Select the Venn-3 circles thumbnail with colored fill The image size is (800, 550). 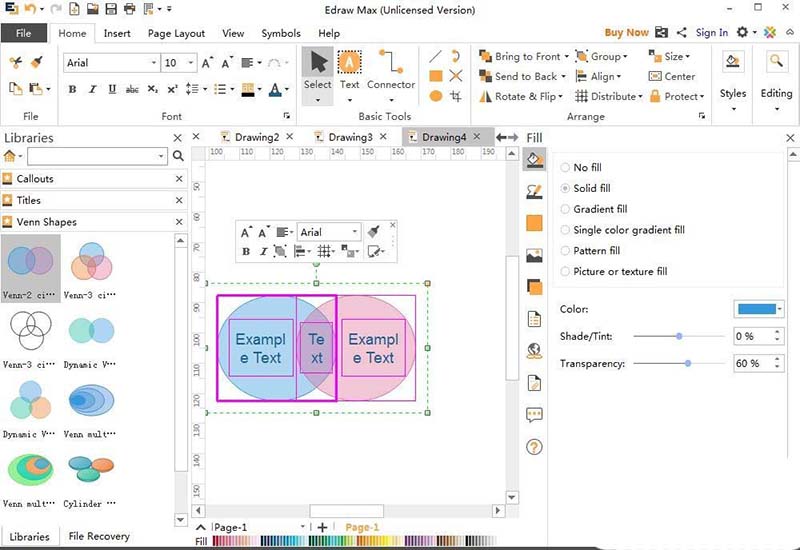[x=92, y=262]
